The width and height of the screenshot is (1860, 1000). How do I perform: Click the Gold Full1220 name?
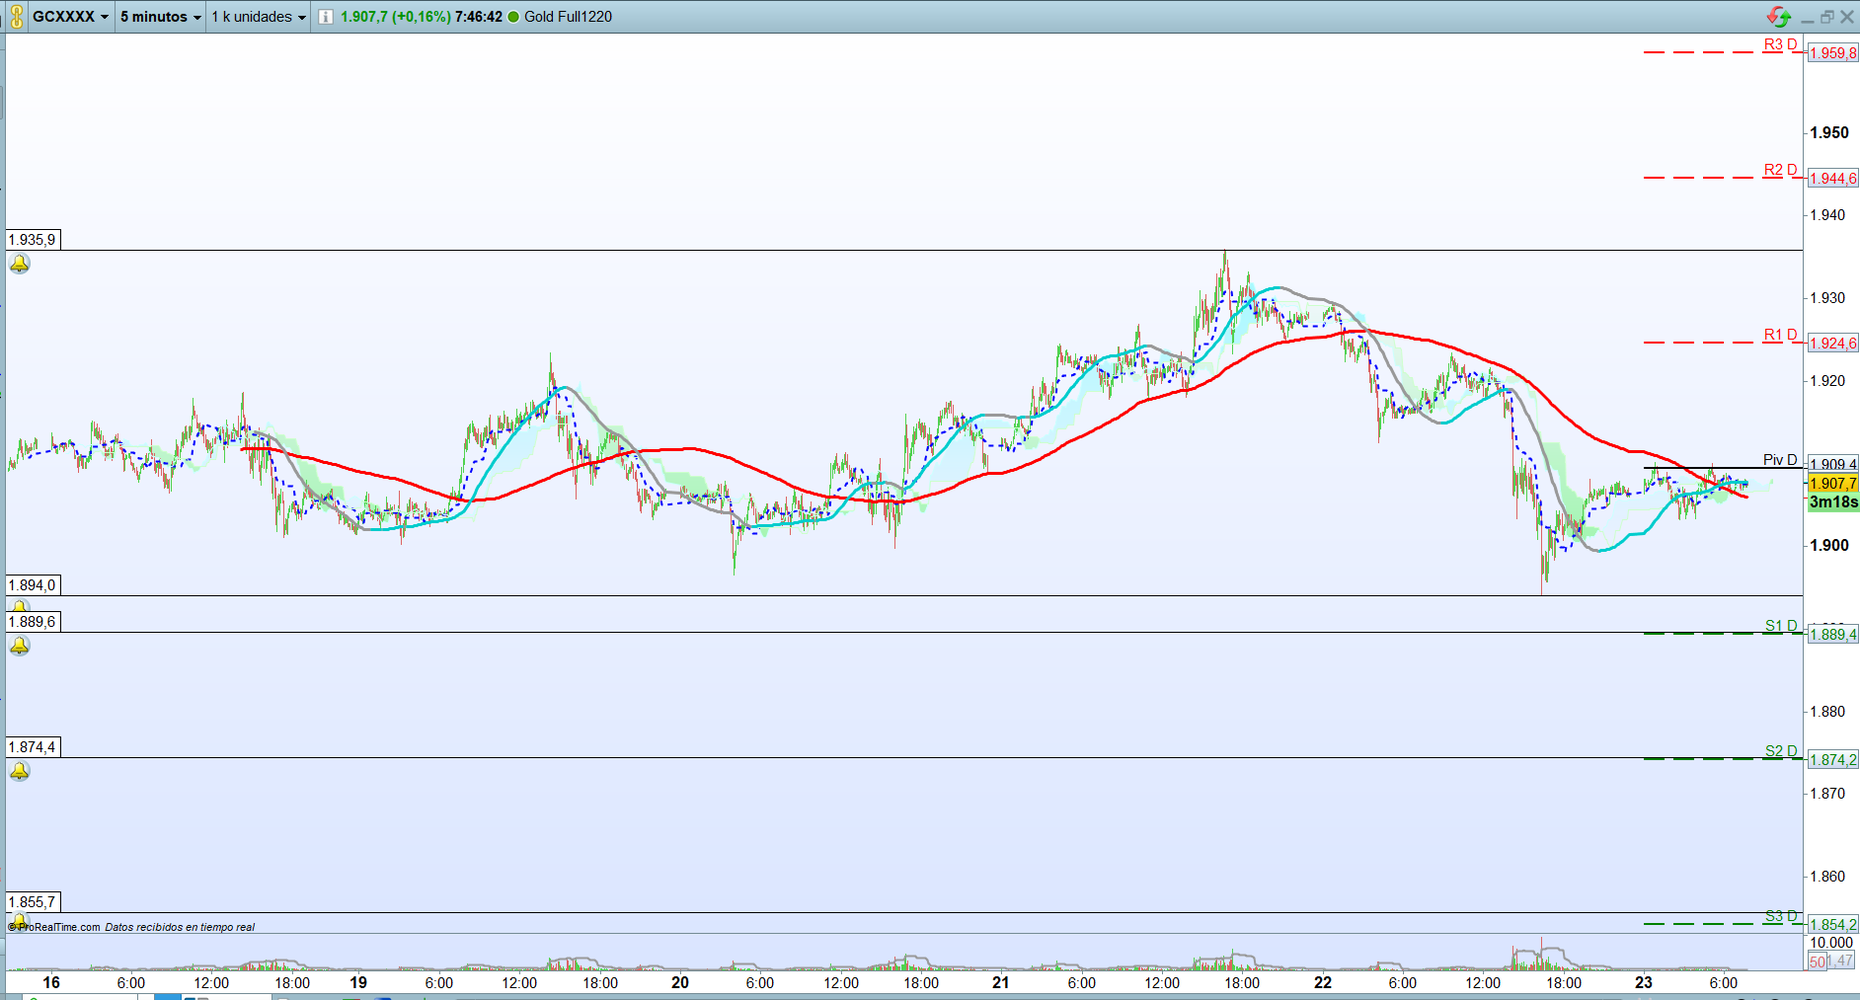click(568, 17)
